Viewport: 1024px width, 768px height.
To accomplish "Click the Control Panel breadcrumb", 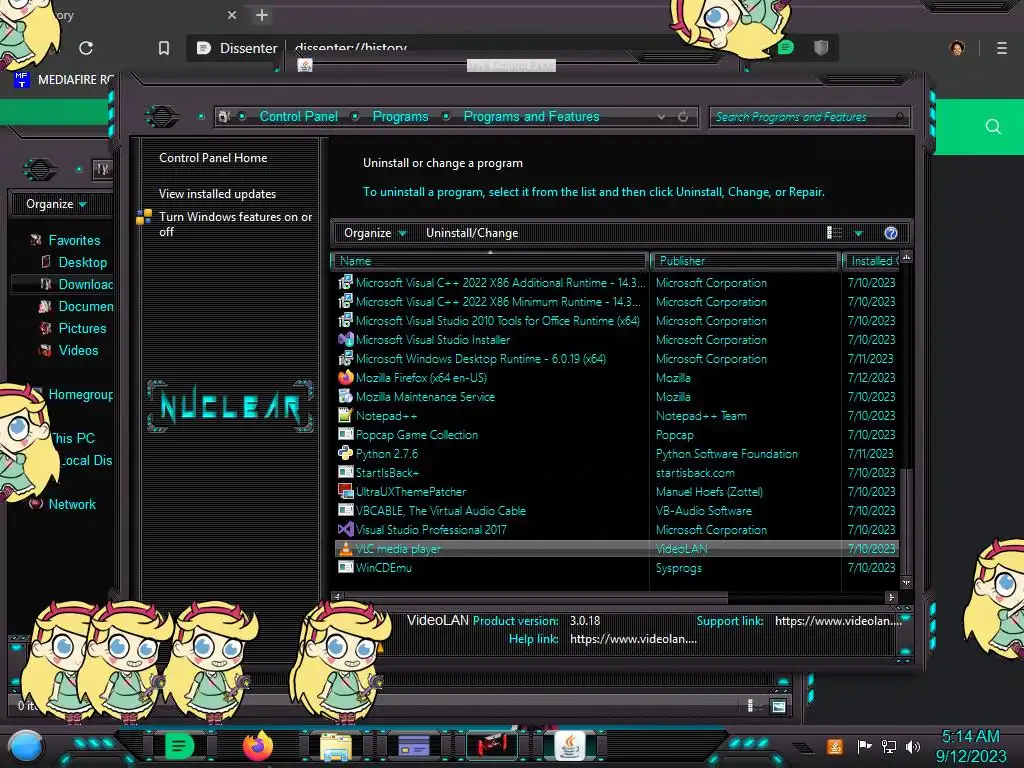I will (298, 116).
